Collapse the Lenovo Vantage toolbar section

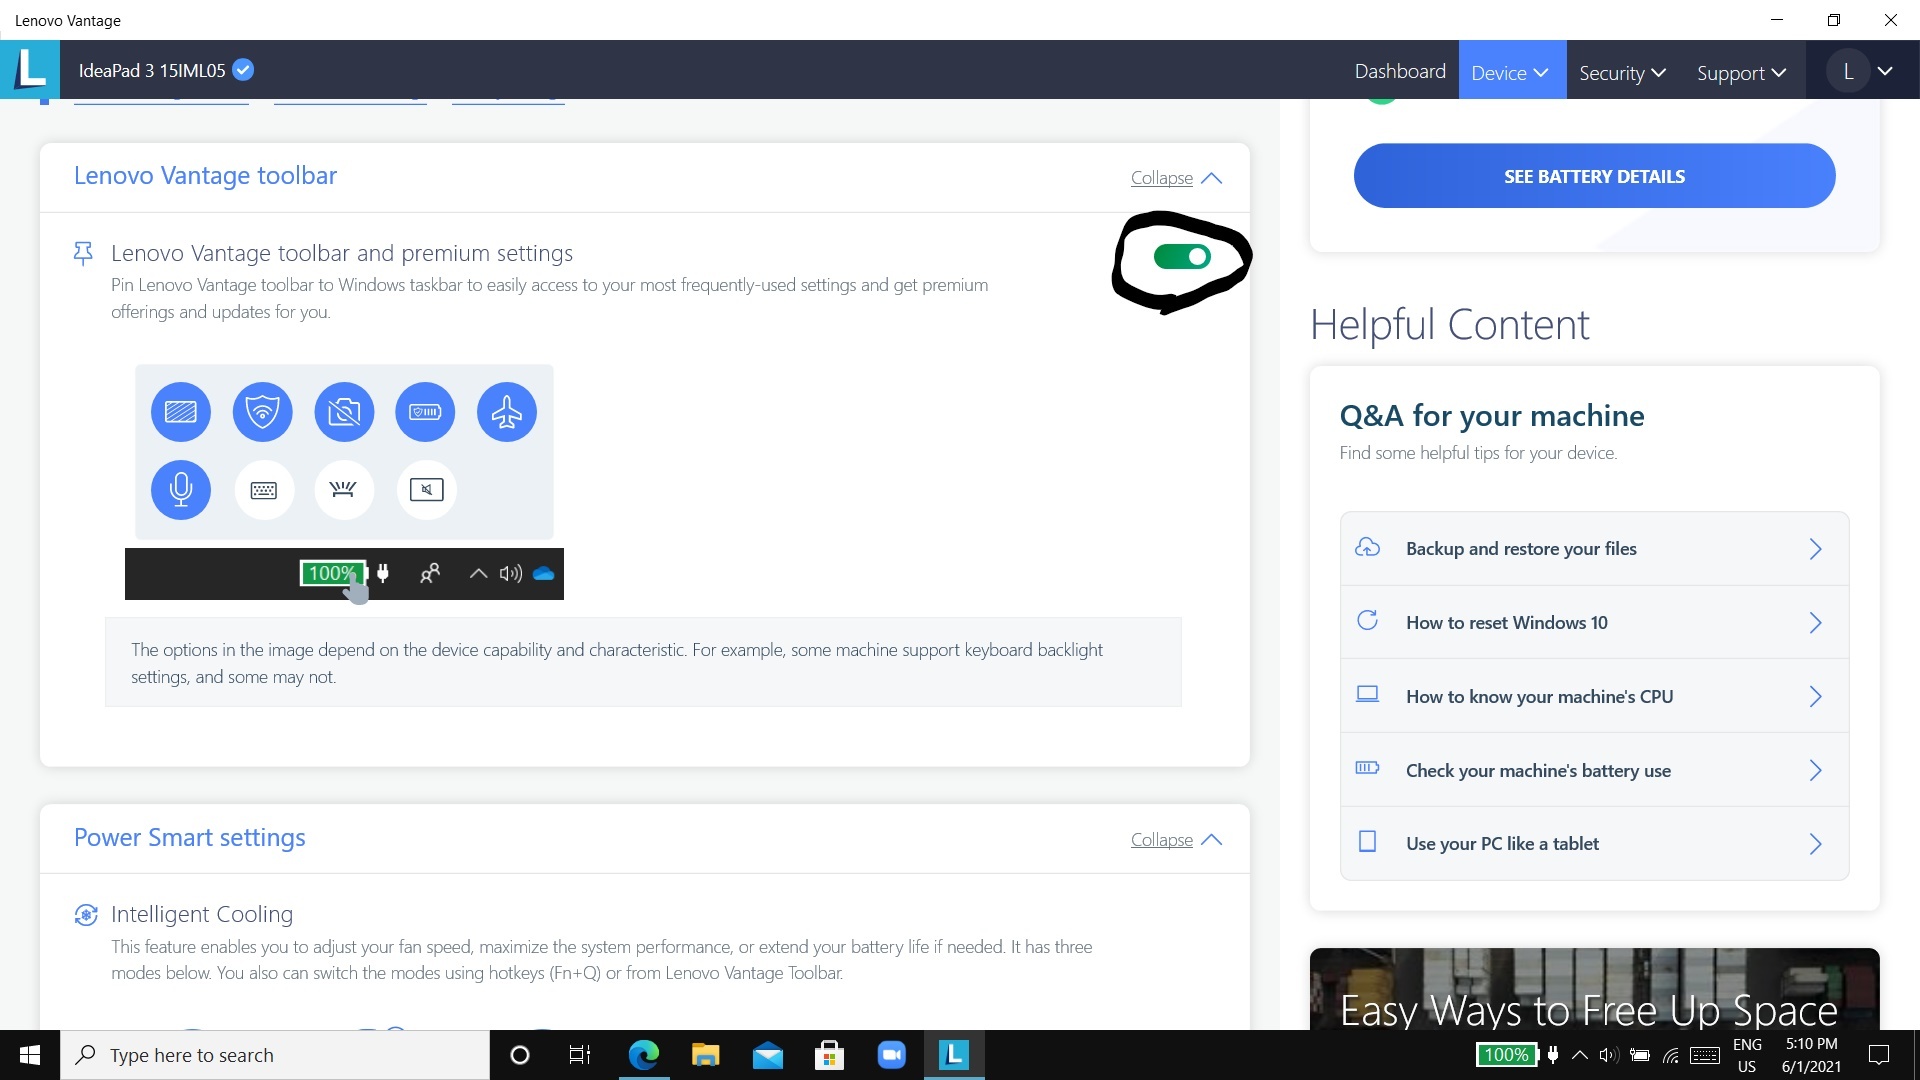pyautogui.click(x=1176, y=178)
